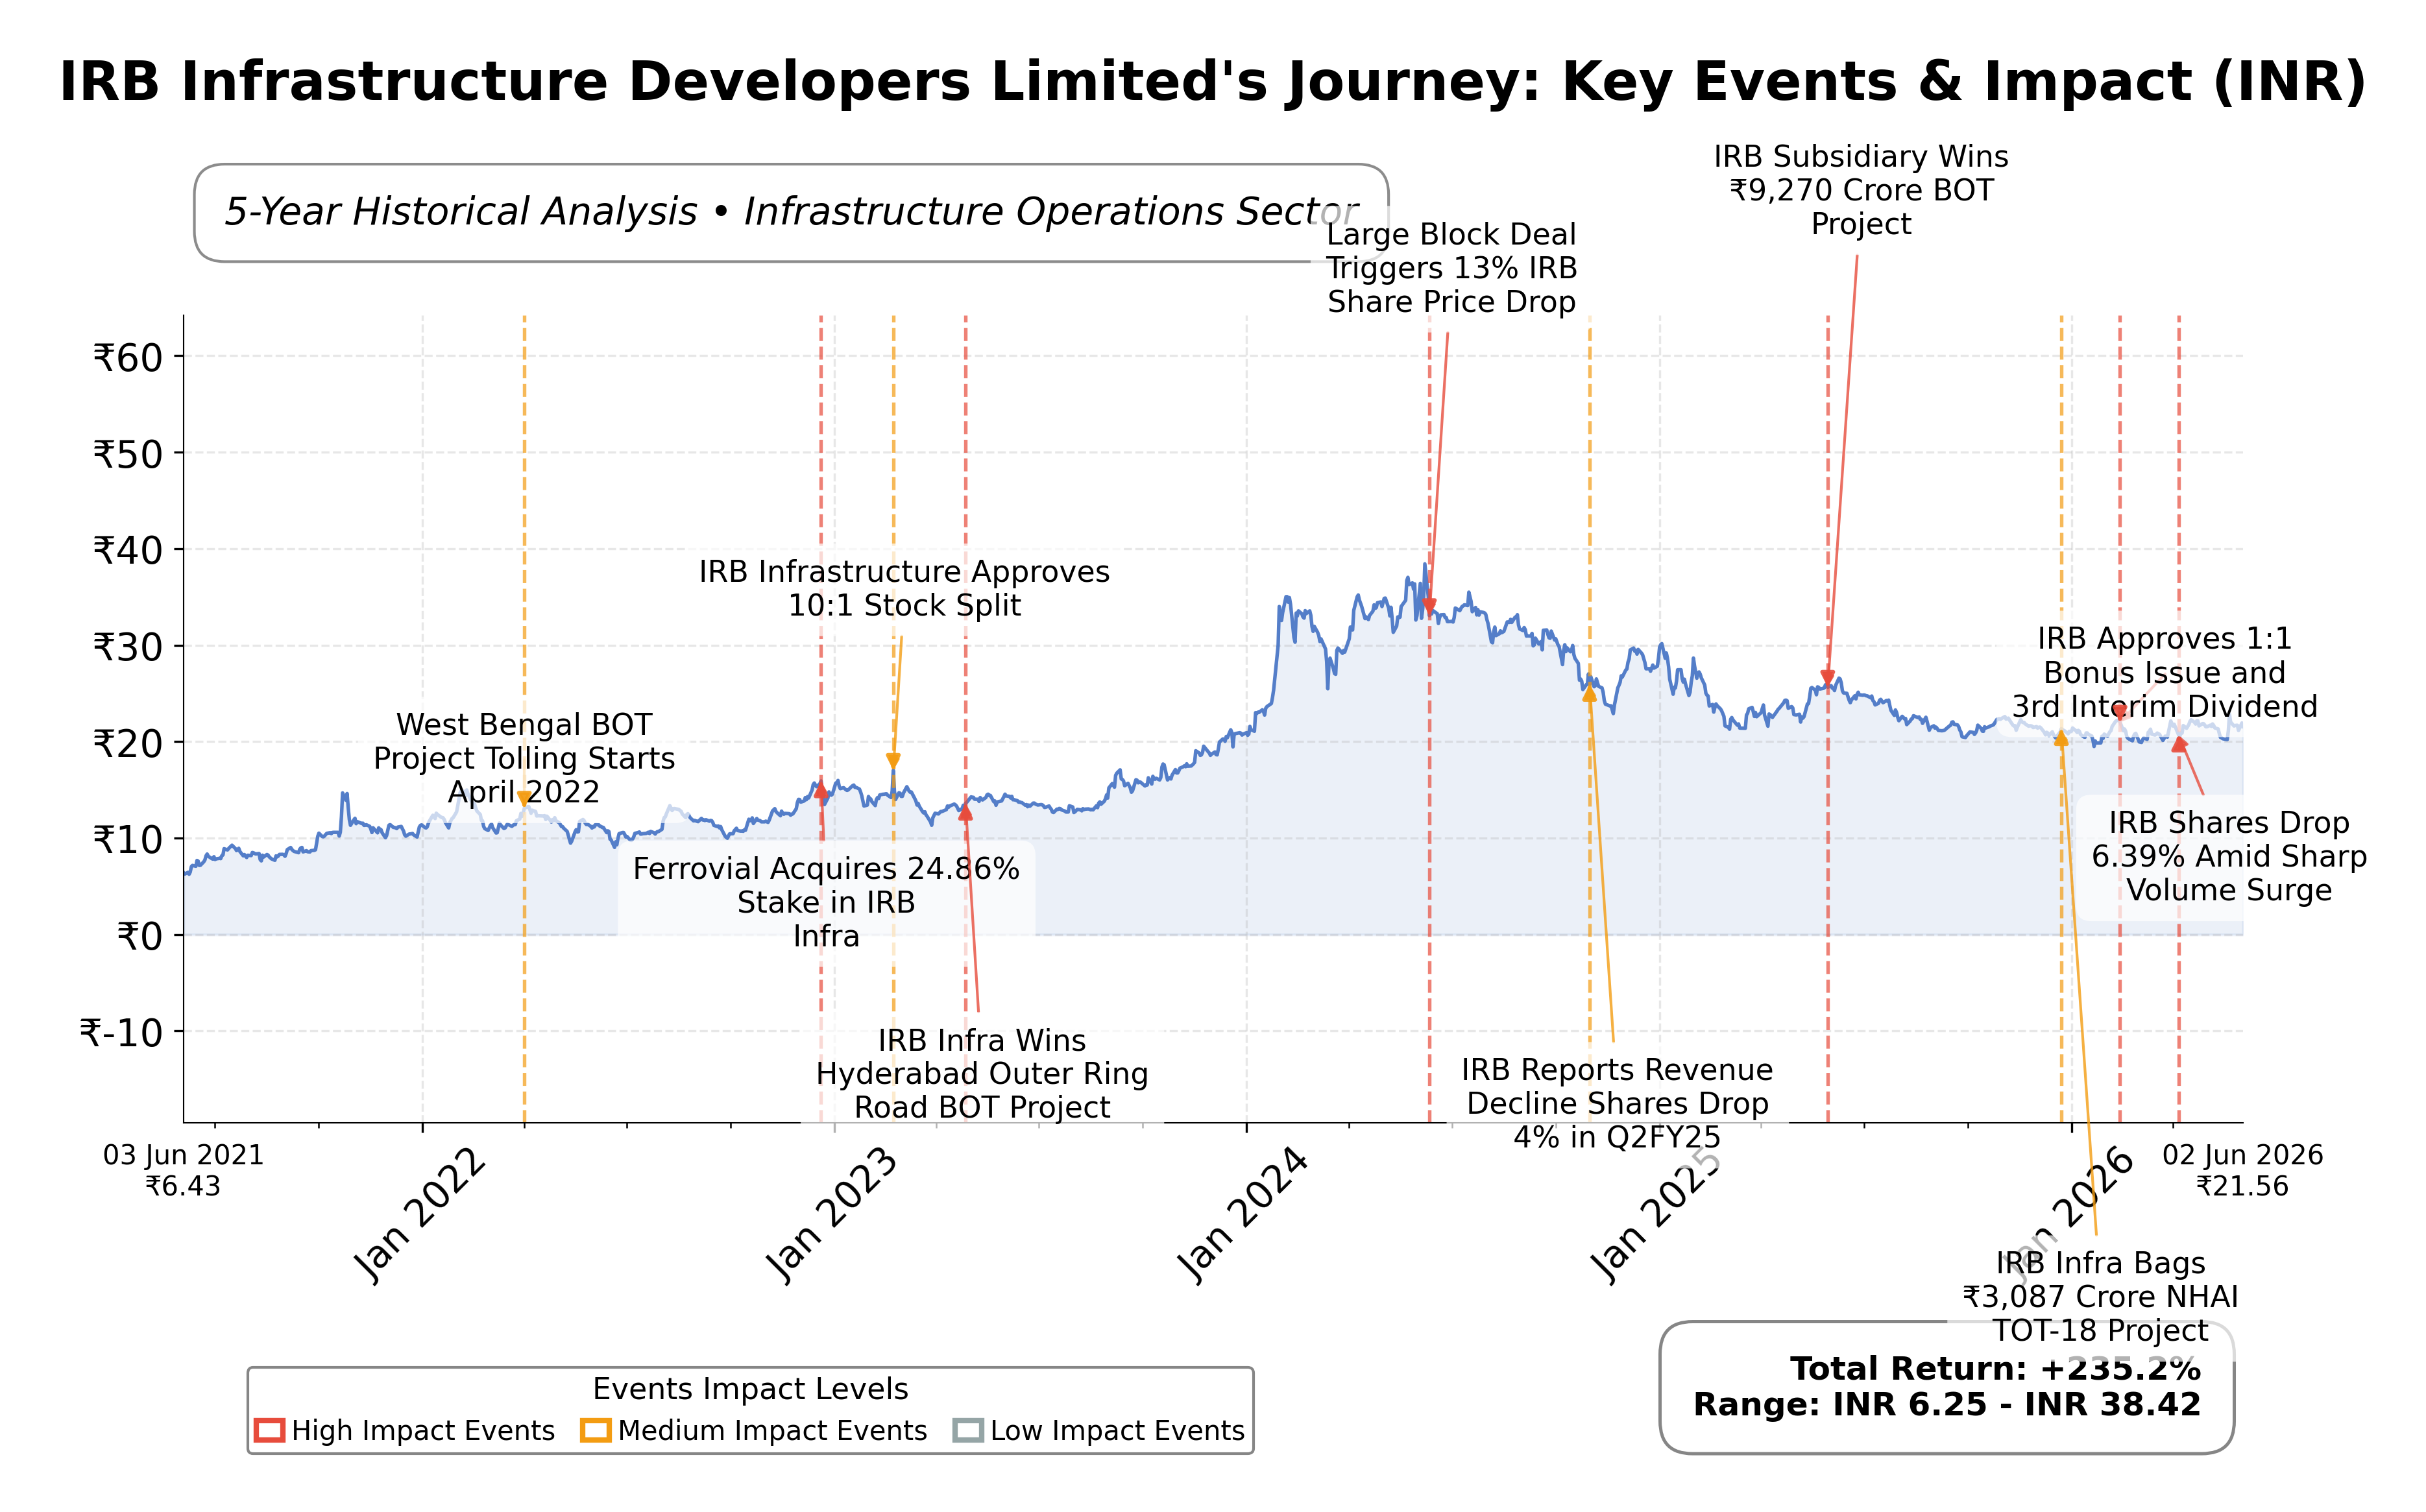
Task: Click the 'Jan 2023' x-axis label
Action: 832,1214
